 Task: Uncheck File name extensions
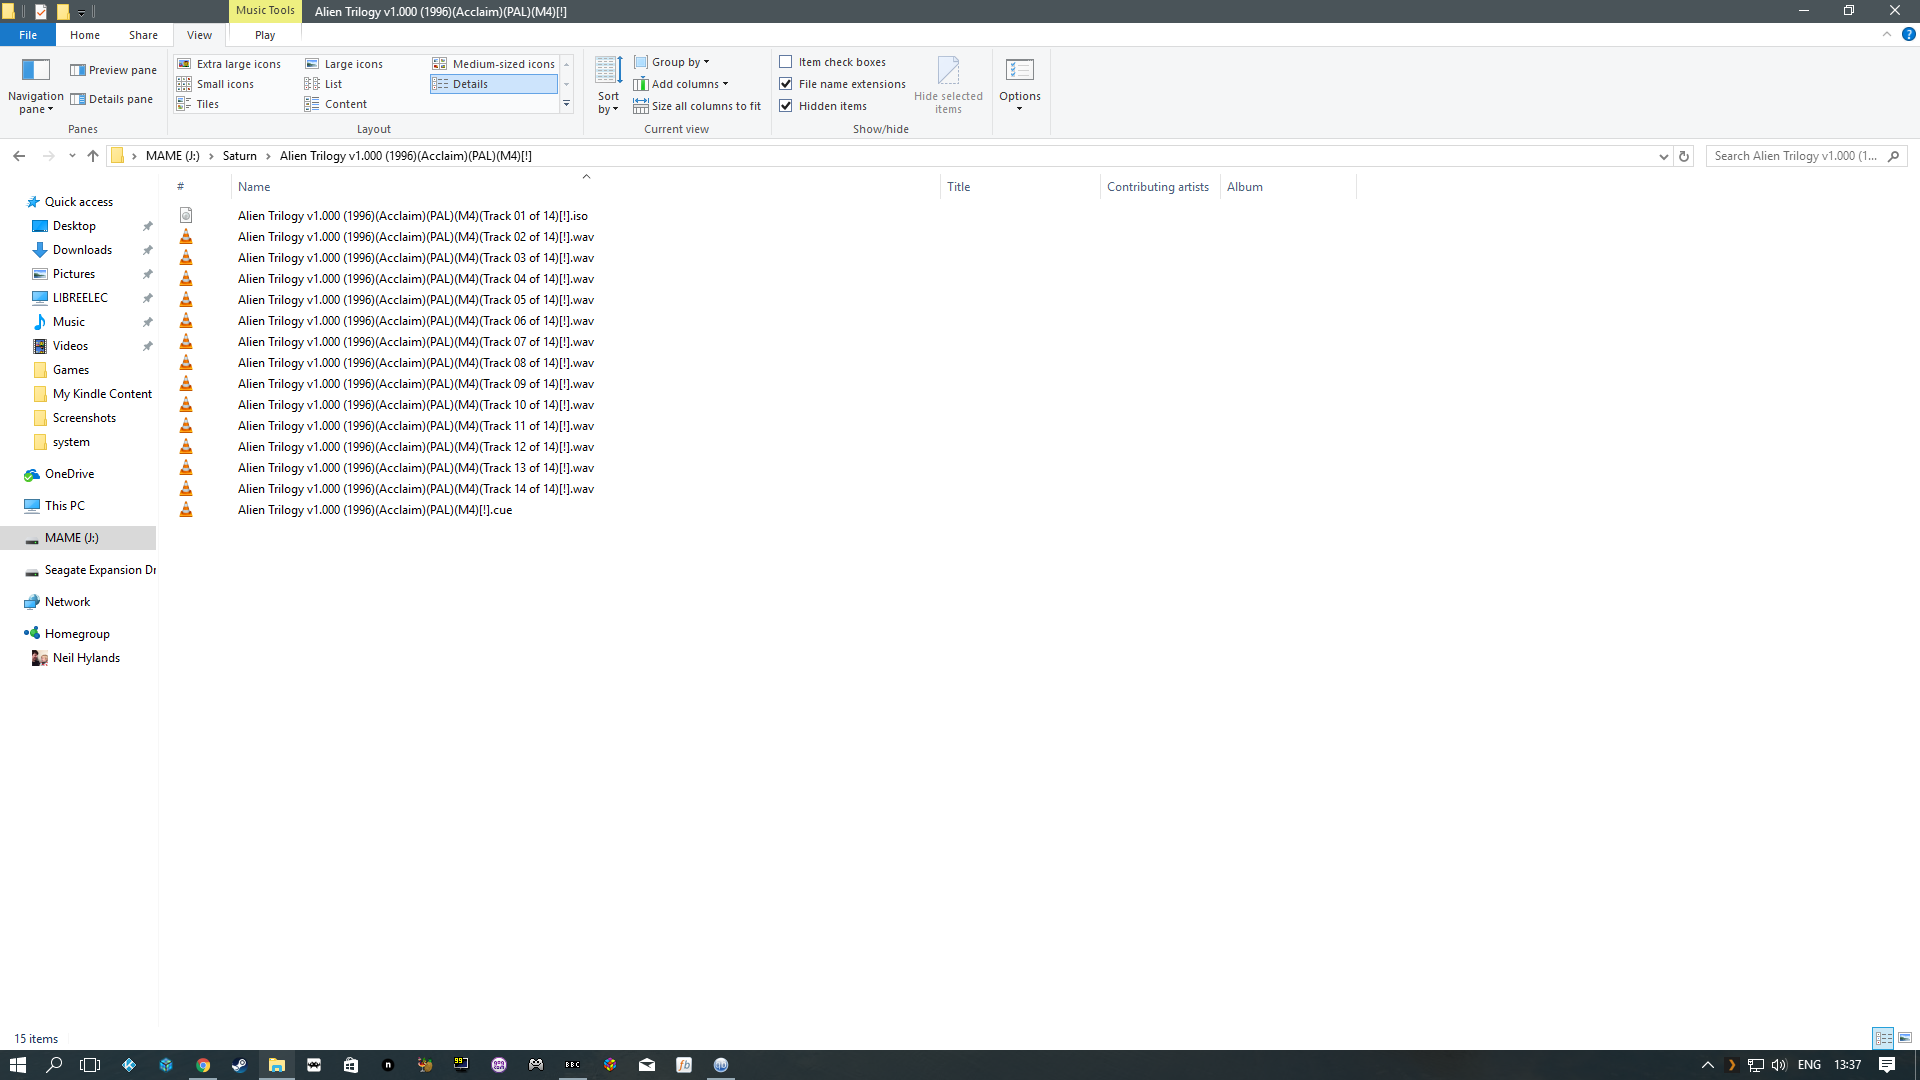786,84
